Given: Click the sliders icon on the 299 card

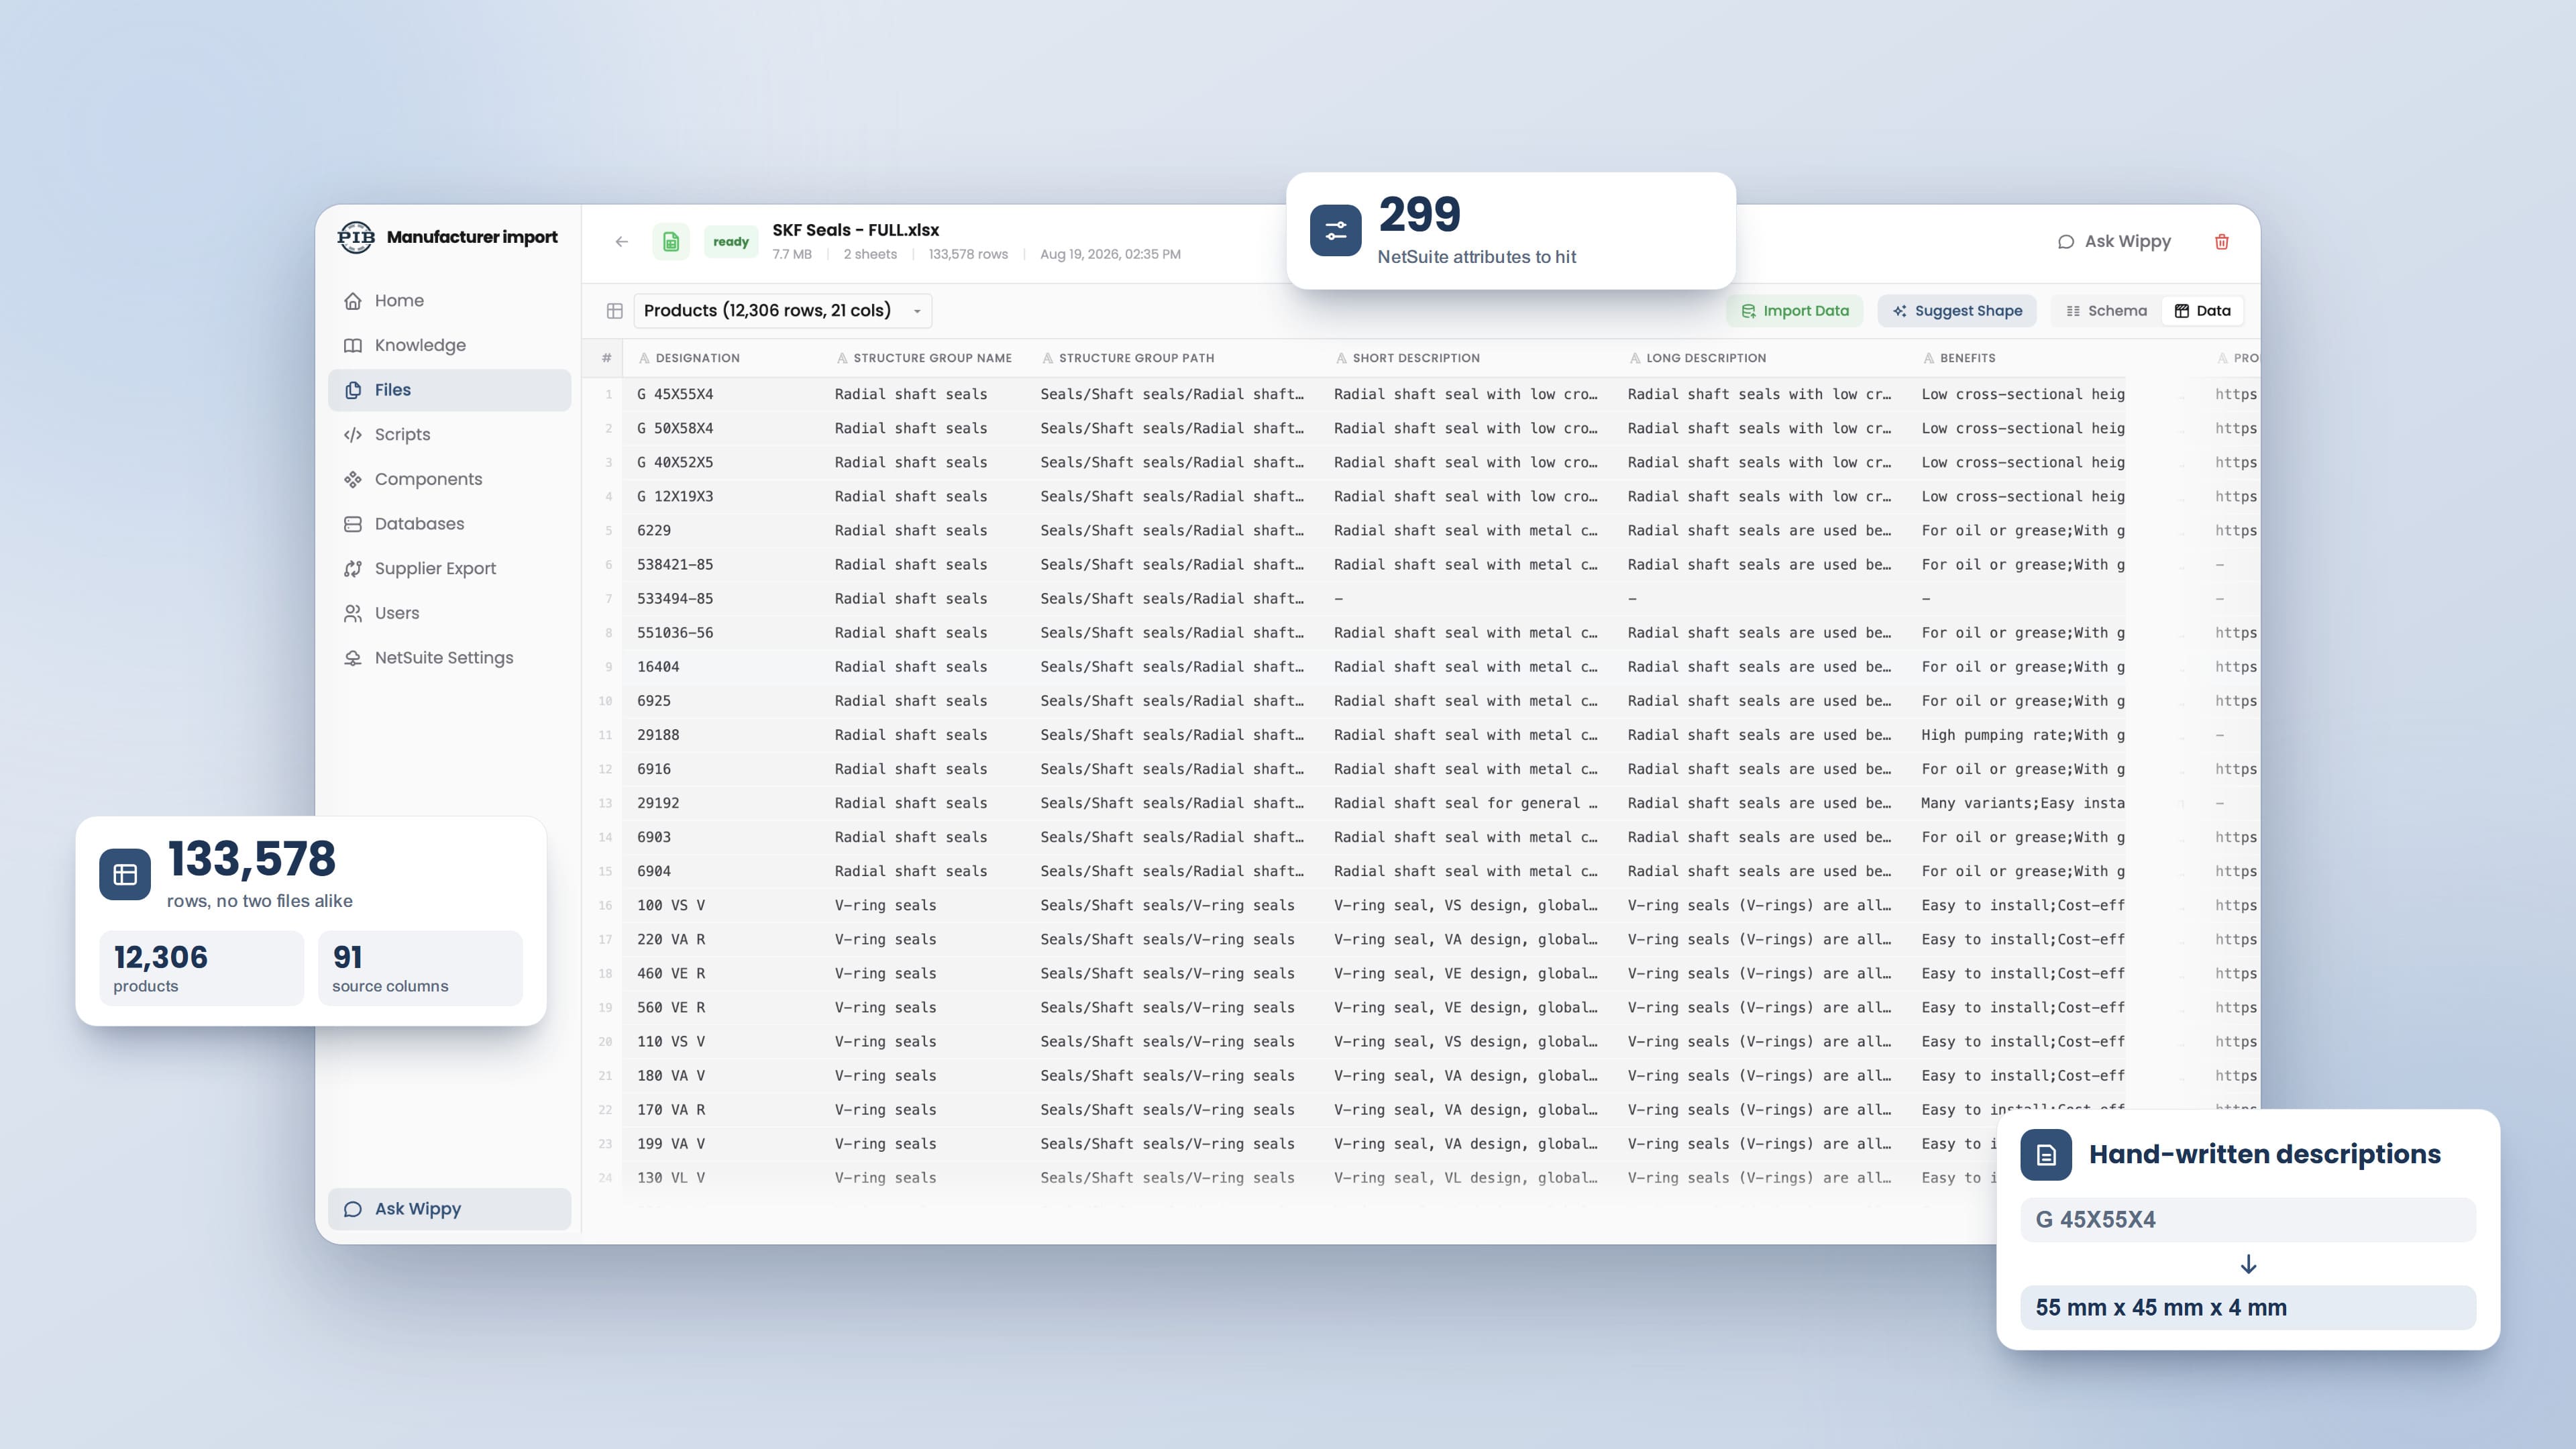Looking at the screenshot, I should (x=1335, y=231).
